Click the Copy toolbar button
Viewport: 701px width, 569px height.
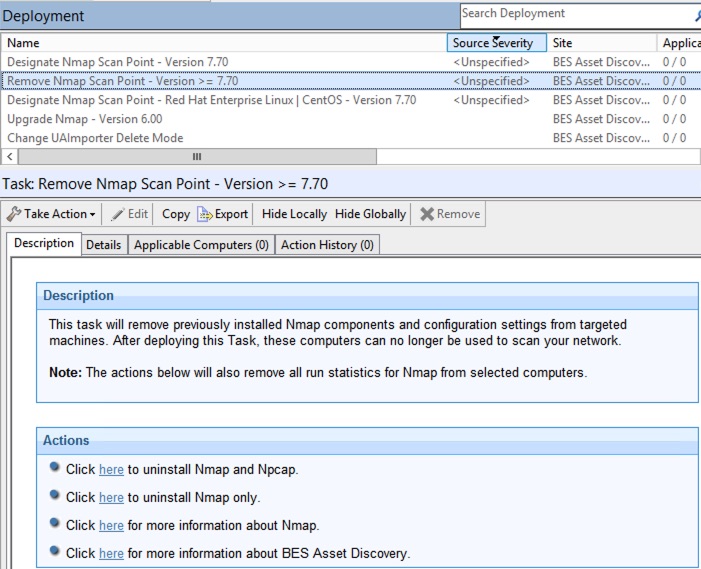point(176,214)
